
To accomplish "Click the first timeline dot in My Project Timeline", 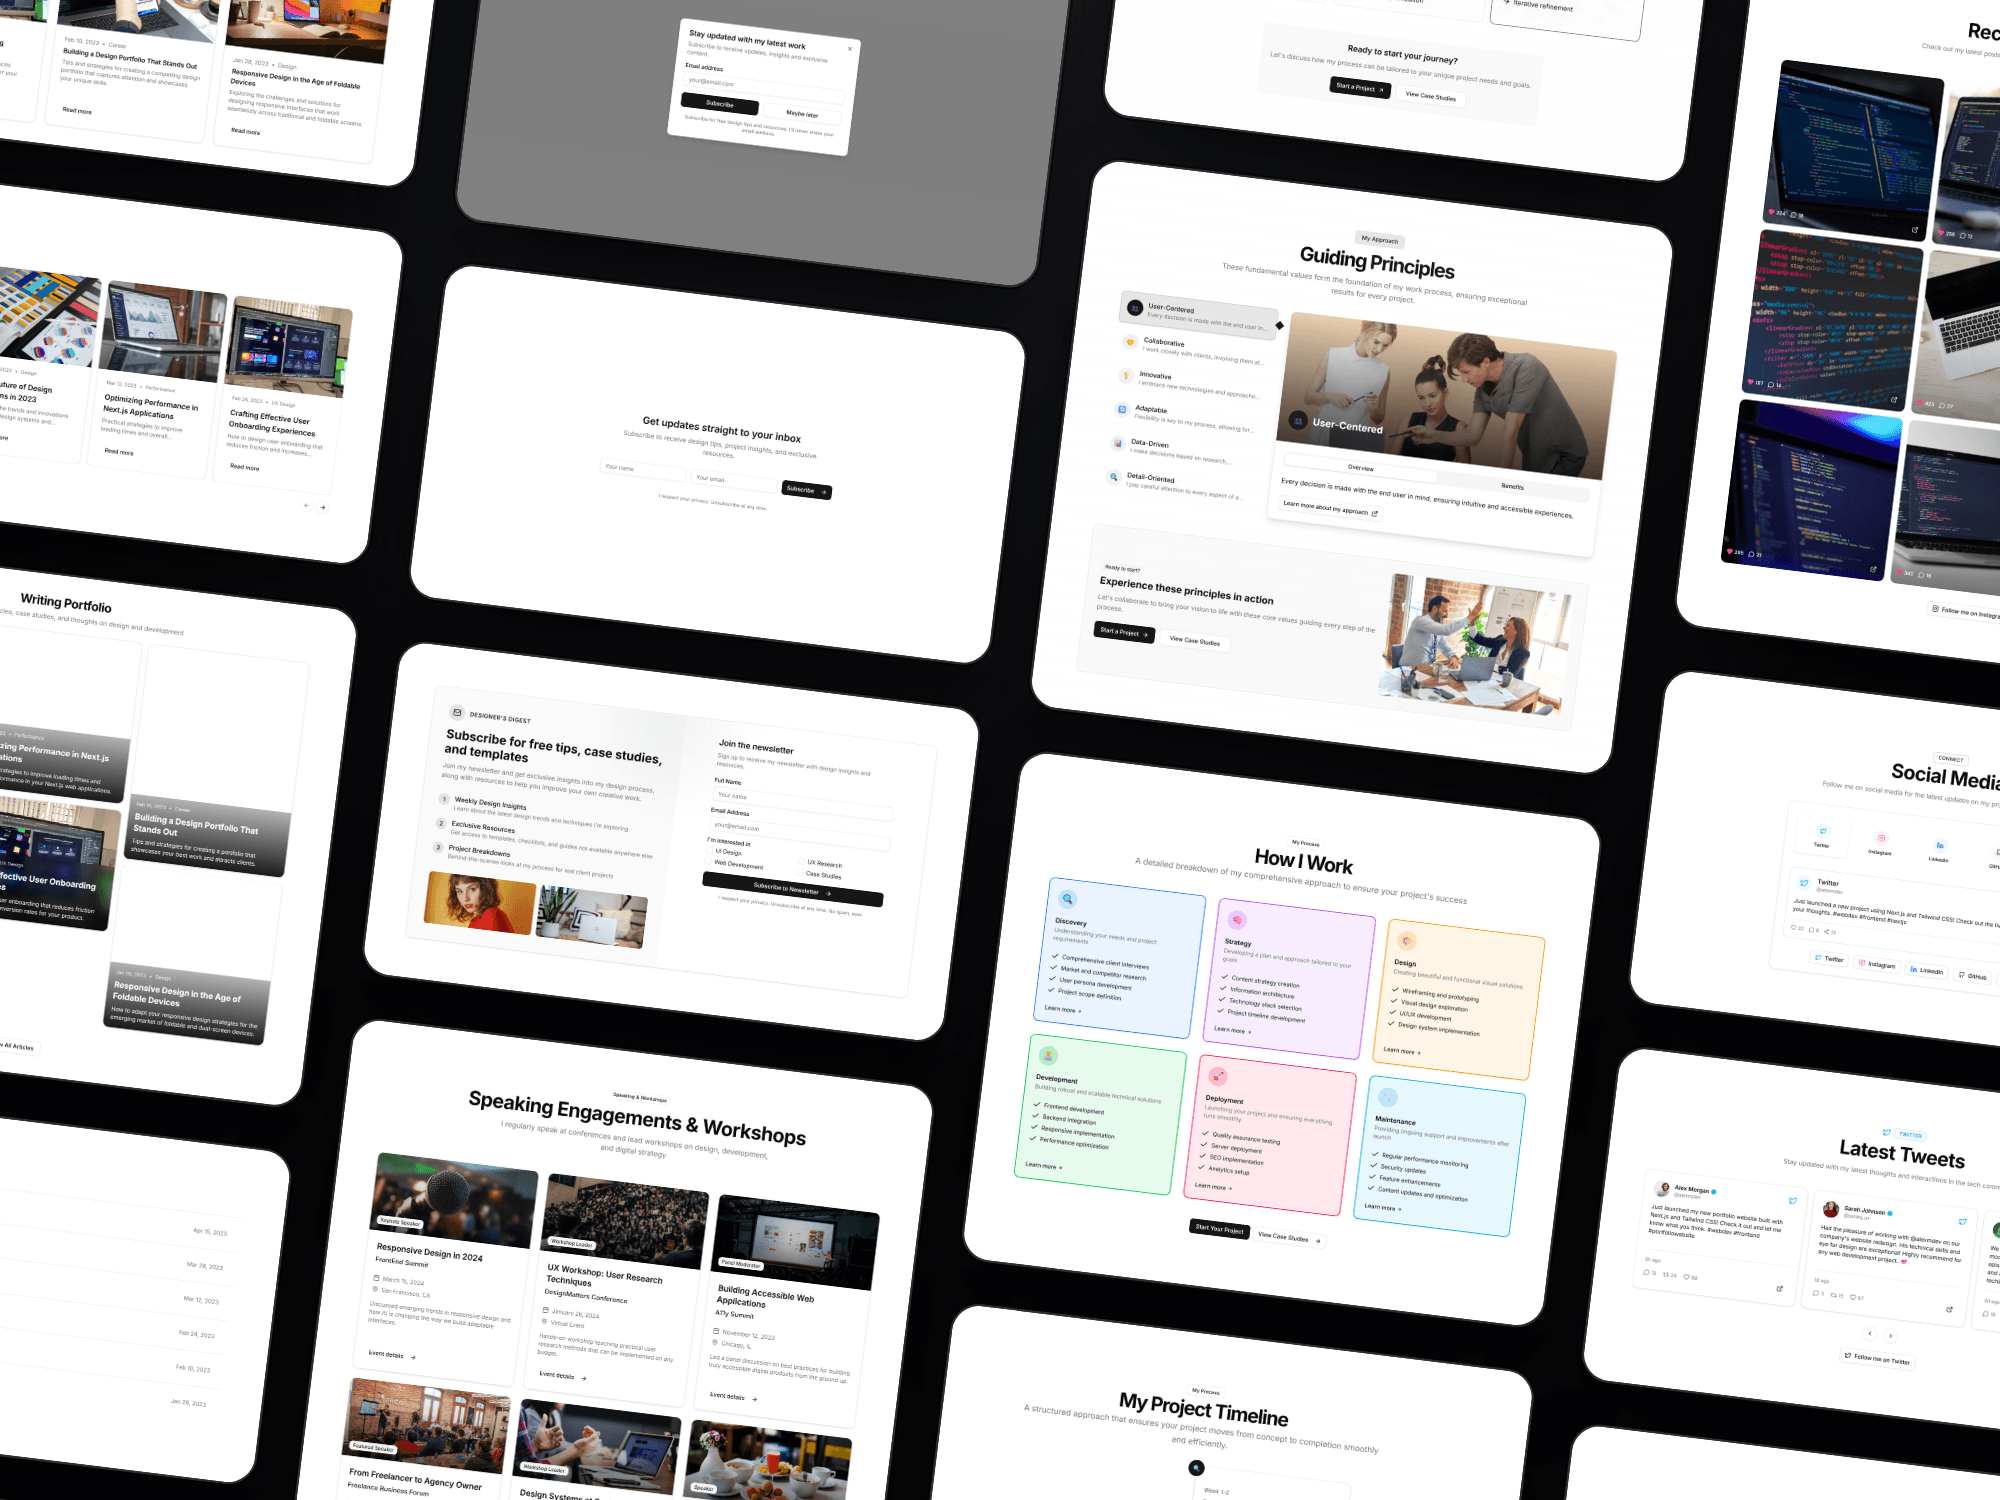I will (1196, 1468).
